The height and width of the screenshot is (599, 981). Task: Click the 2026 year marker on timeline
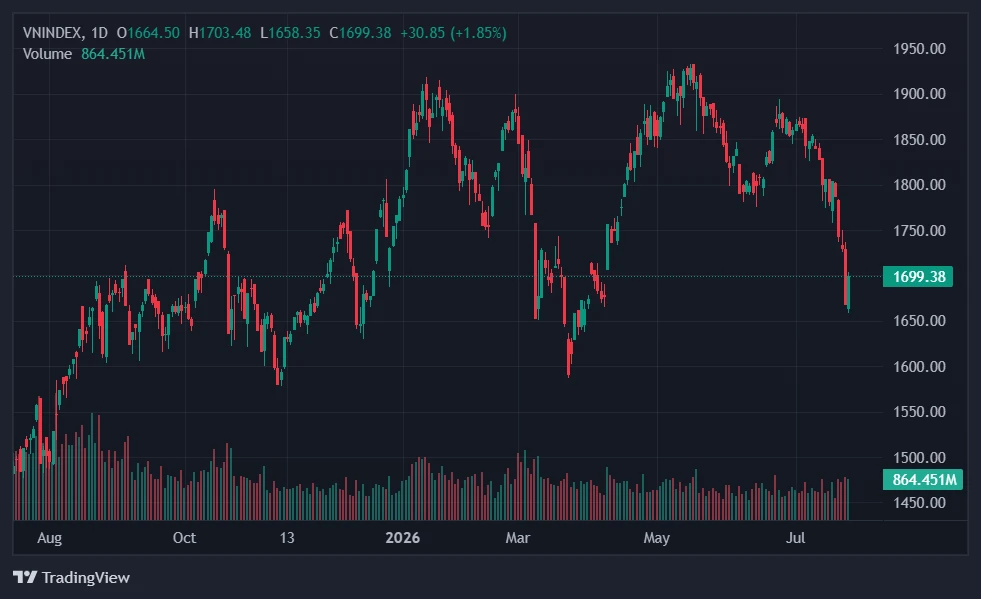coord(402,538)
